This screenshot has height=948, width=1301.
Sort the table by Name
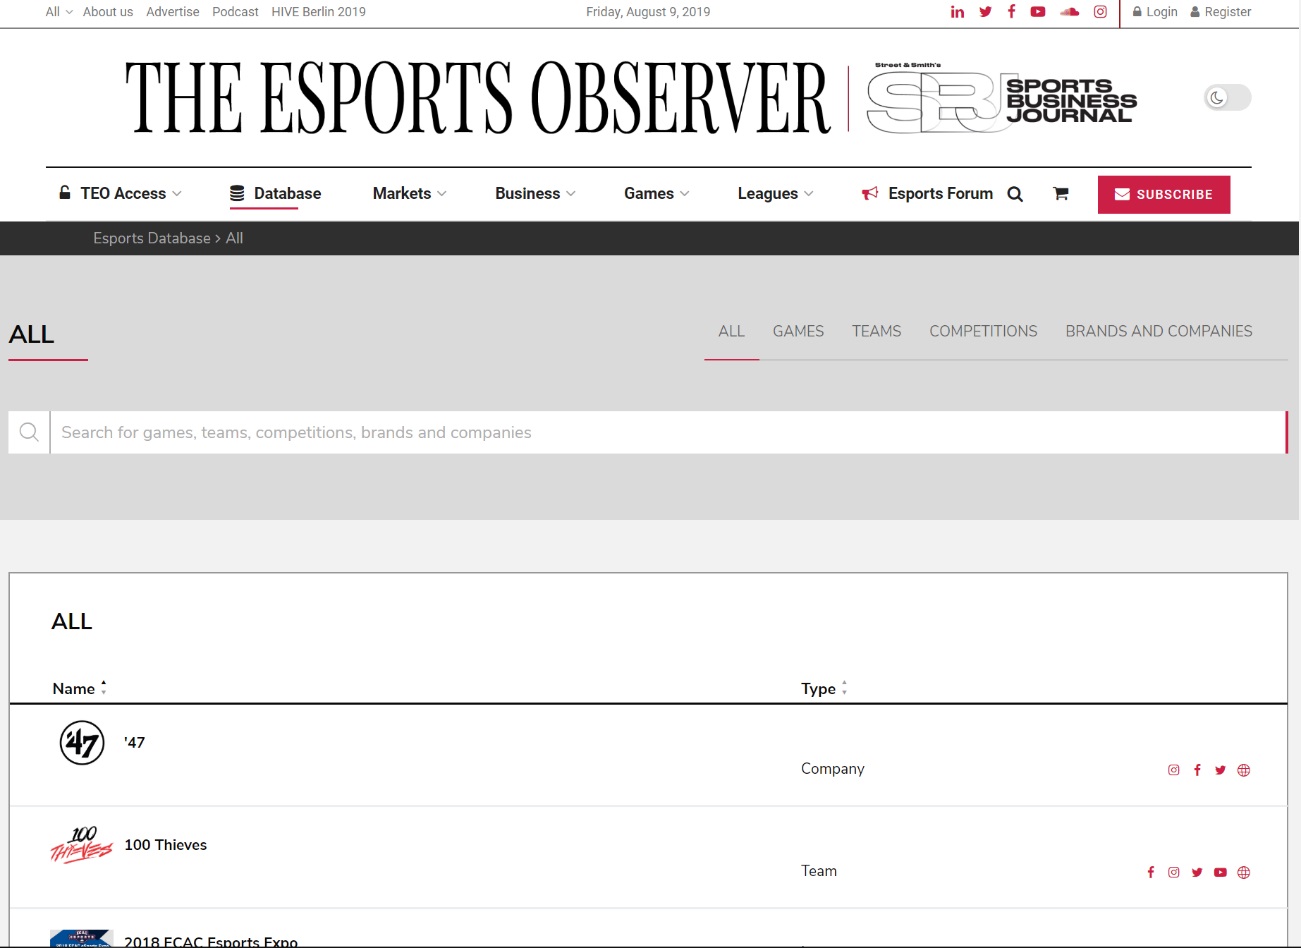[x=79, y=688]
